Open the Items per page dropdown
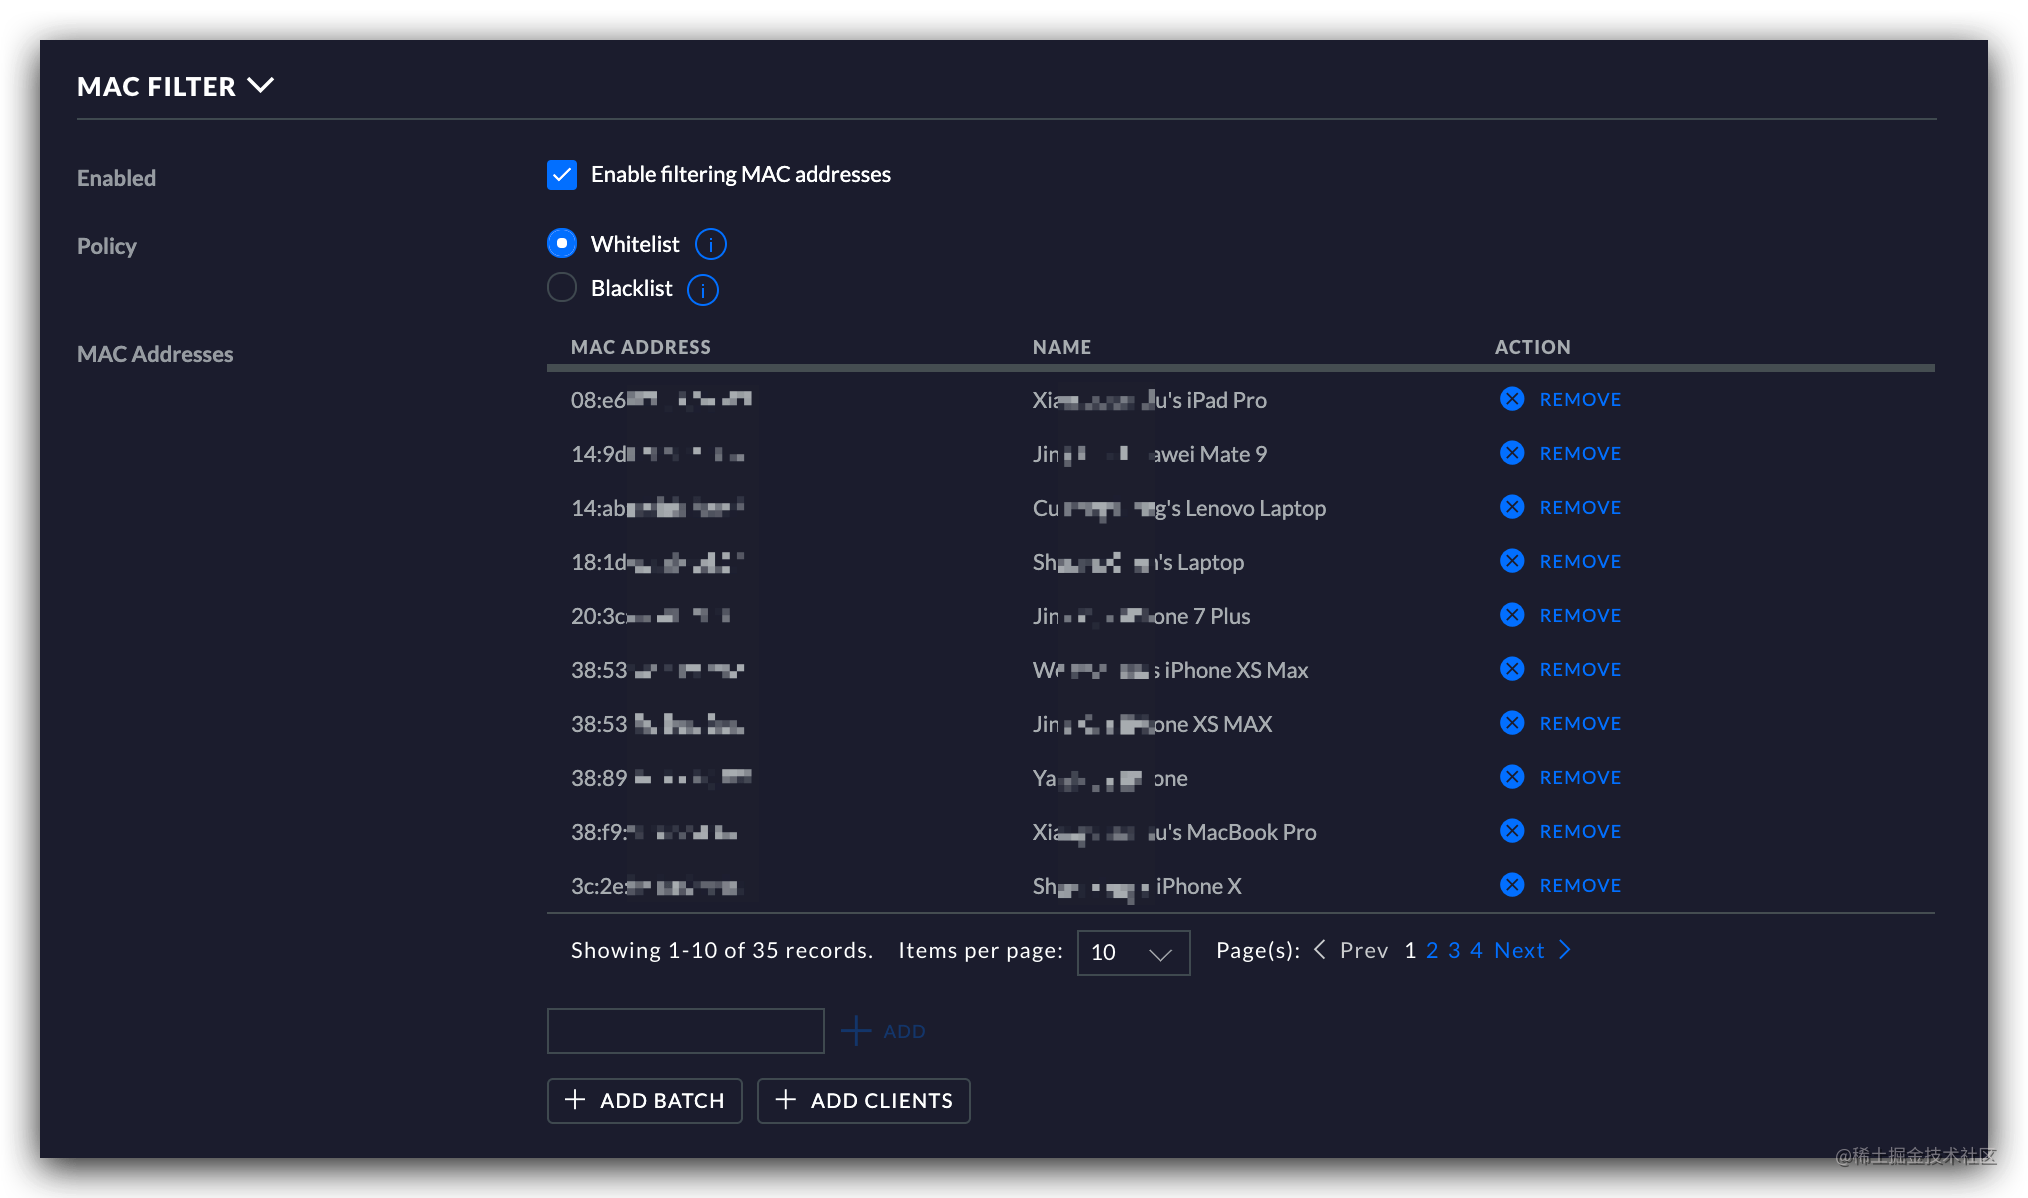The height and width of the screenshot is (1198, 2028). pyautogui.click(x=1133, y=952)
